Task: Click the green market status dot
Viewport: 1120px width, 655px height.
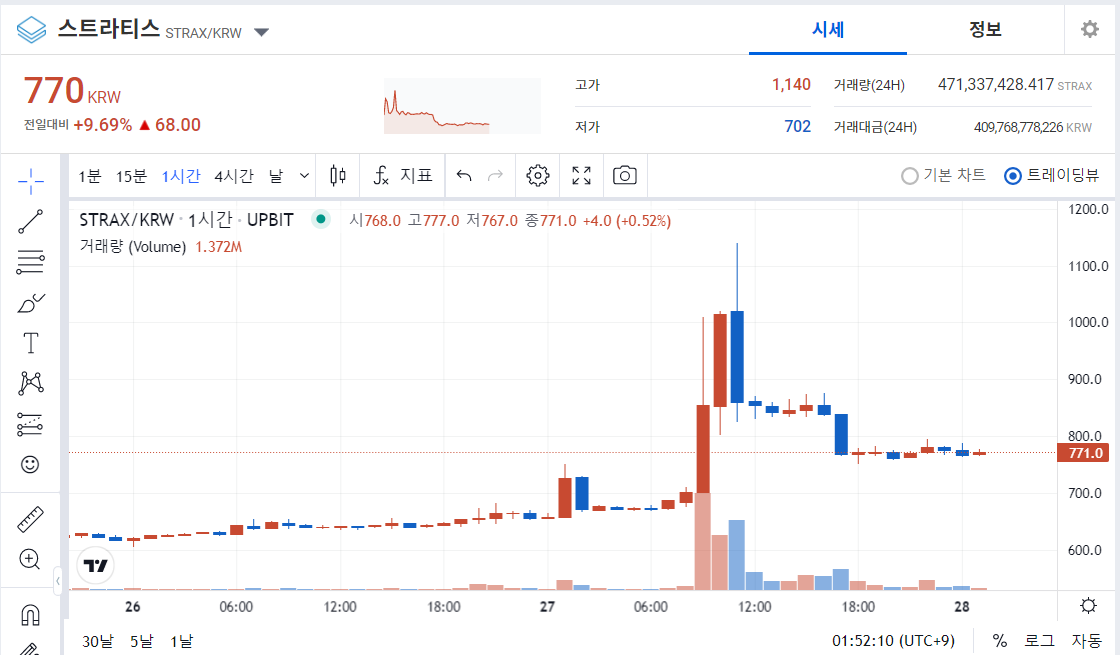Action: (x=321, y=219)
